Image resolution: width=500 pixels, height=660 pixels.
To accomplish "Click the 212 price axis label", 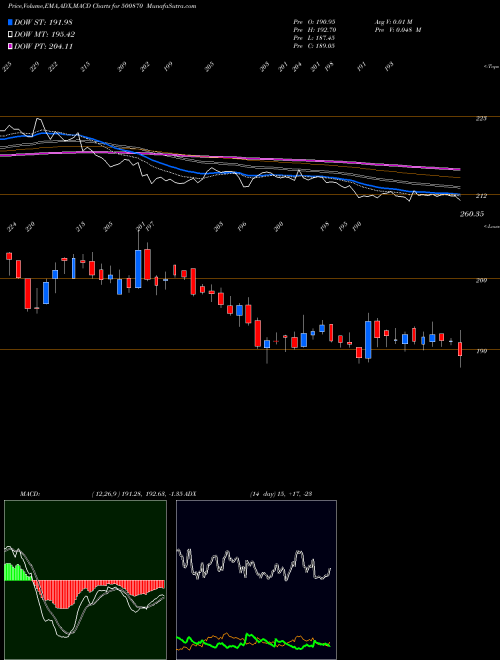I will (x=481, y=196).
